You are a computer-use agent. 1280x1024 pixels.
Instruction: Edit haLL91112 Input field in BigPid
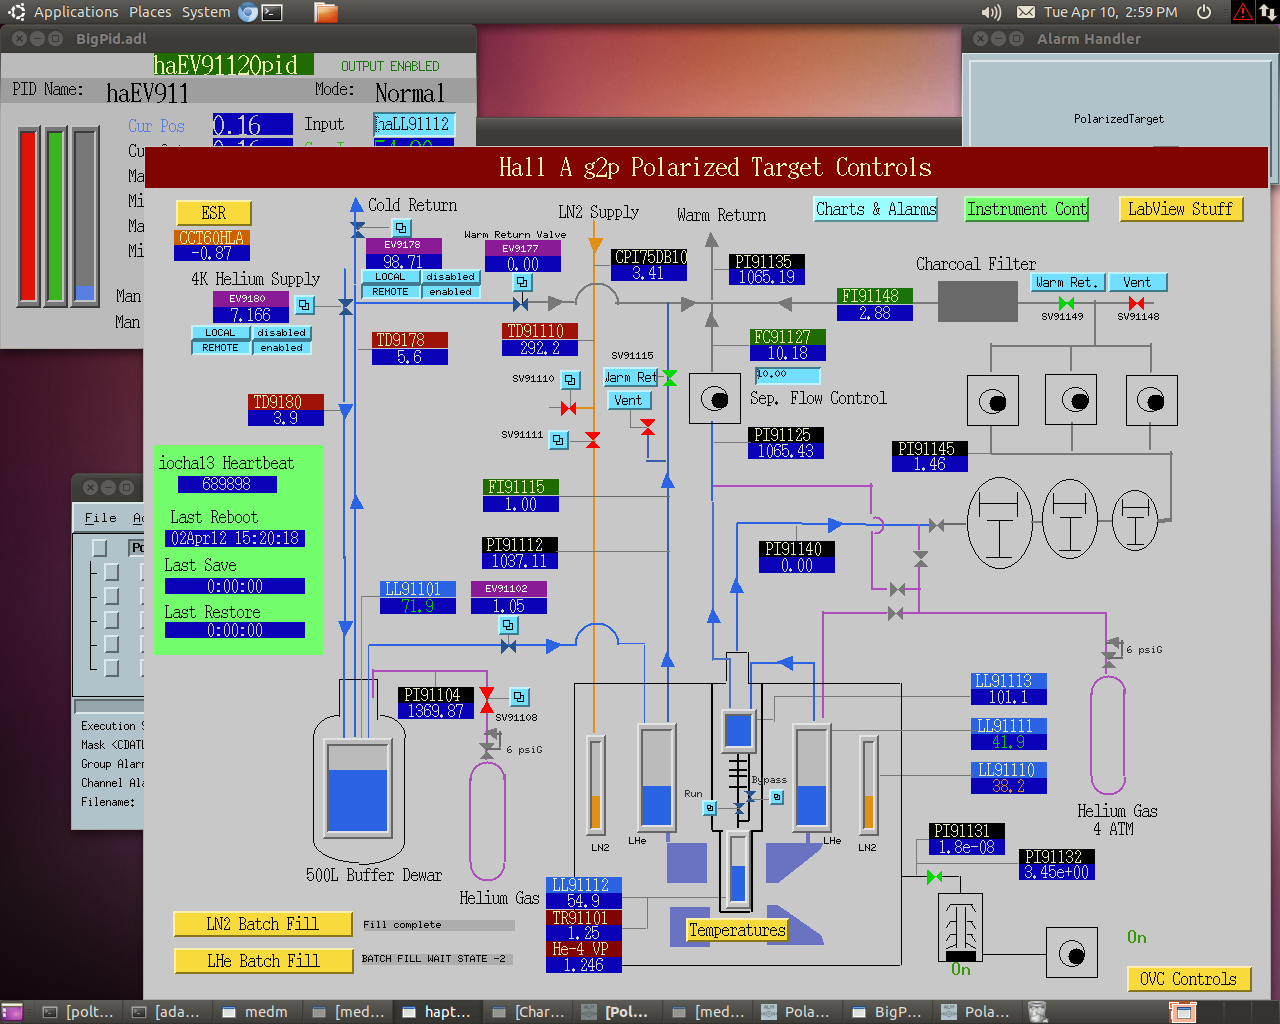[x=414, y=124]
